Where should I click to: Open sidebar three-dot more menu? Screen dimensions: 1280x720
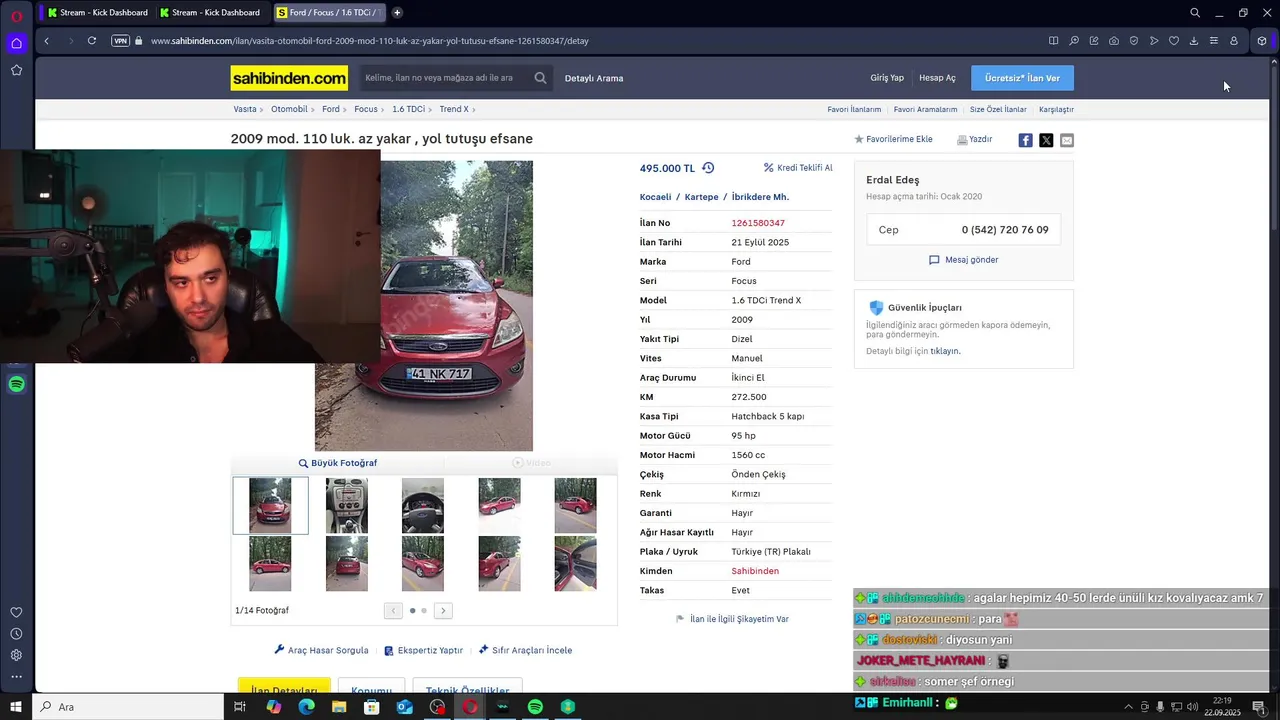(17, 676)
